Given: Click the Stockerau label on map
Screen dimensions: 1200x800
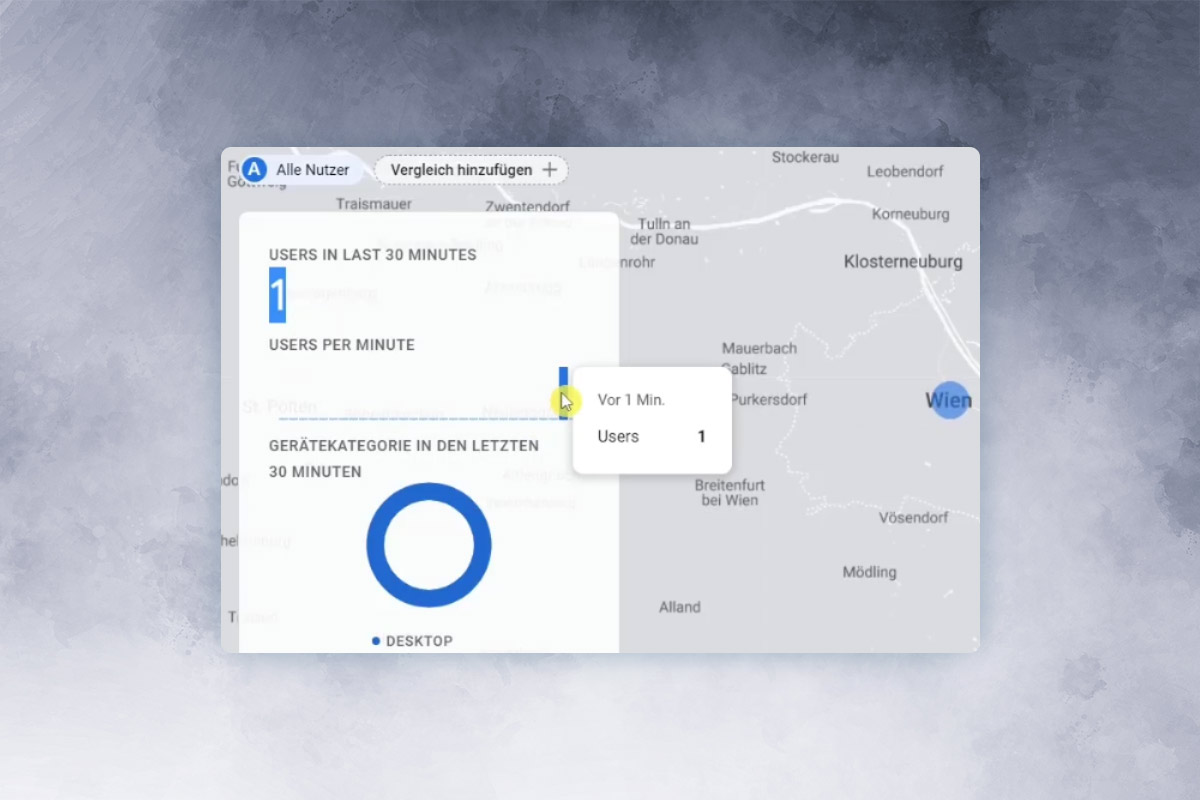Looking at the screenshot, I should click(805, 157).
